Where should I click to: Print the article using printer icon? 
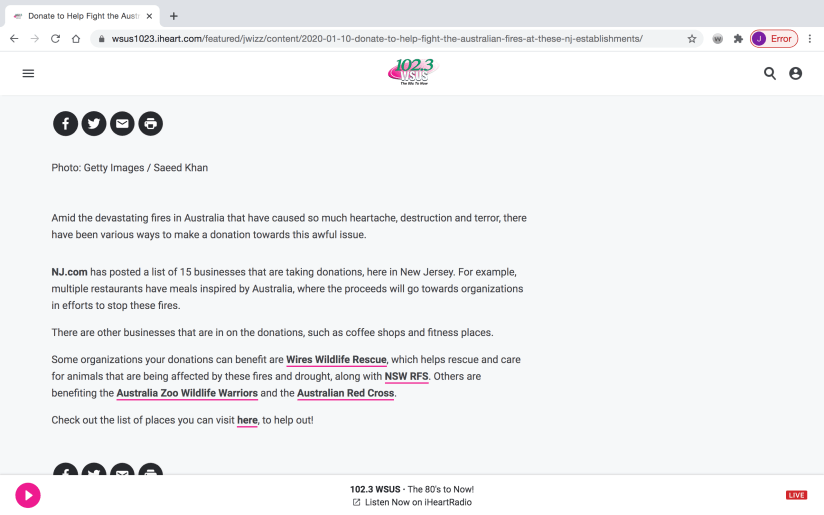150,124
